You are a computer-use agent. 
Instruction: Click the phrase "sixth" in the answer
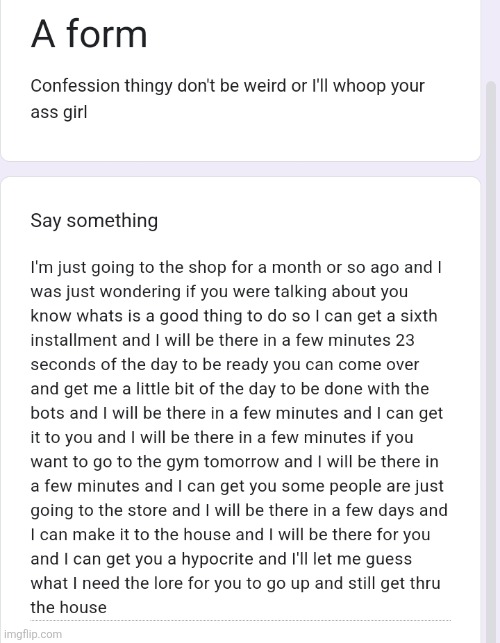(x=418, y=316)
